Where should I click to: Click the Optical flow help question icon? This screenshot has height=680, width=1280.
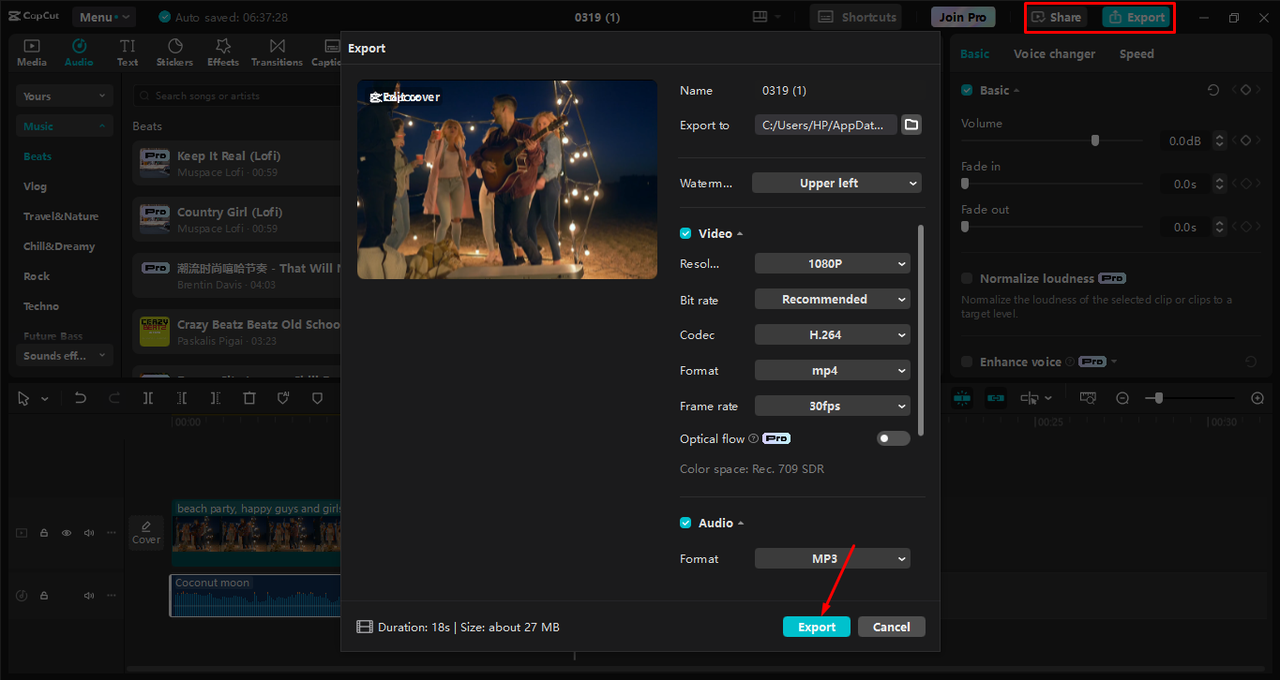tap(754, 439)
